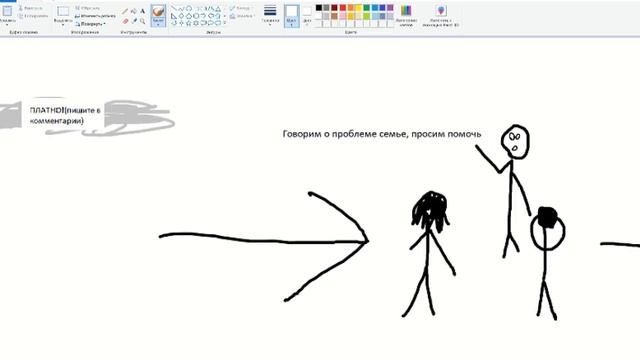Image resolution: width=640 pixels, height=360 pixels.
Task: Open the Rotate (Повернуть) dropdown
Action: 90,24
